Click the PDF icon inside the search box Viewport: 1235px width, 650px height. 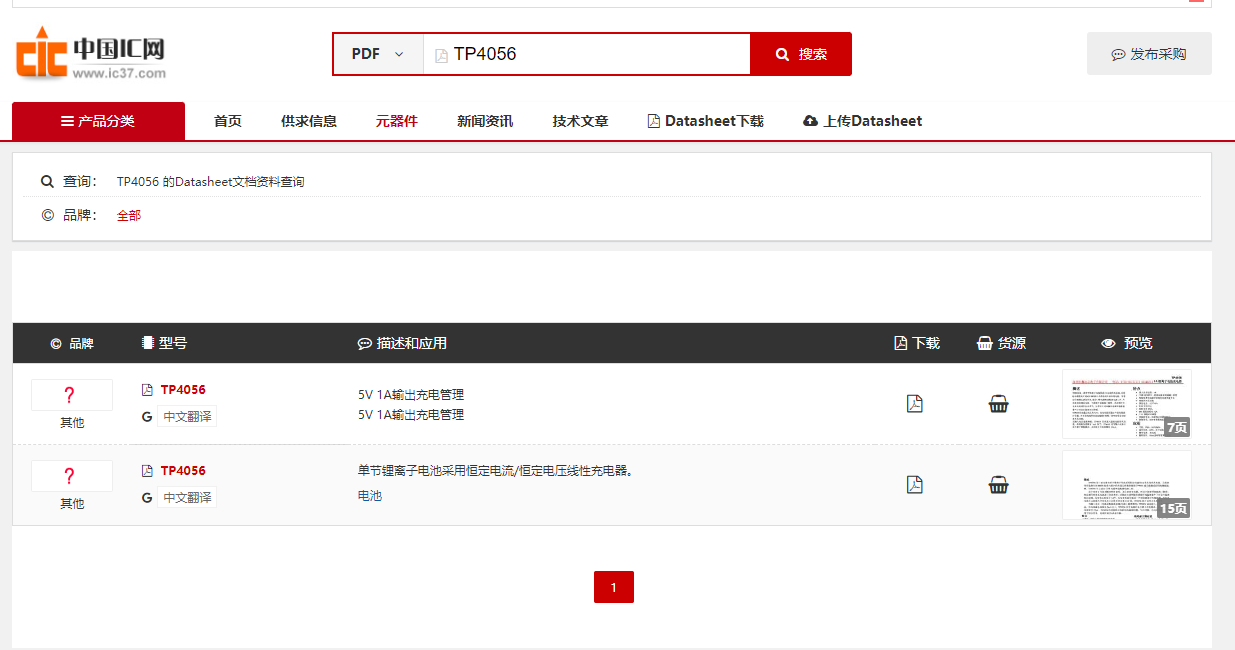click(x=441, y=55)
